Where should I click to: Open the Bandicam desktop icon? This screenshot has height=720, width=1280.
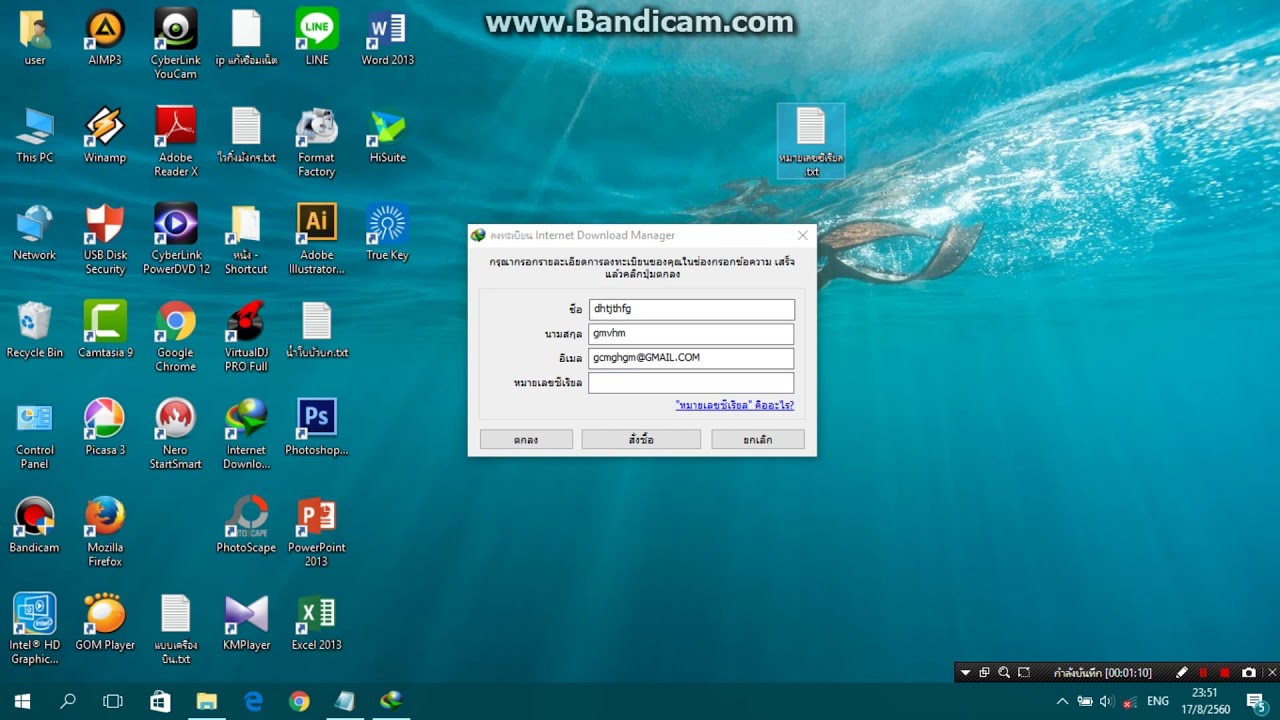tap(34, 525)
